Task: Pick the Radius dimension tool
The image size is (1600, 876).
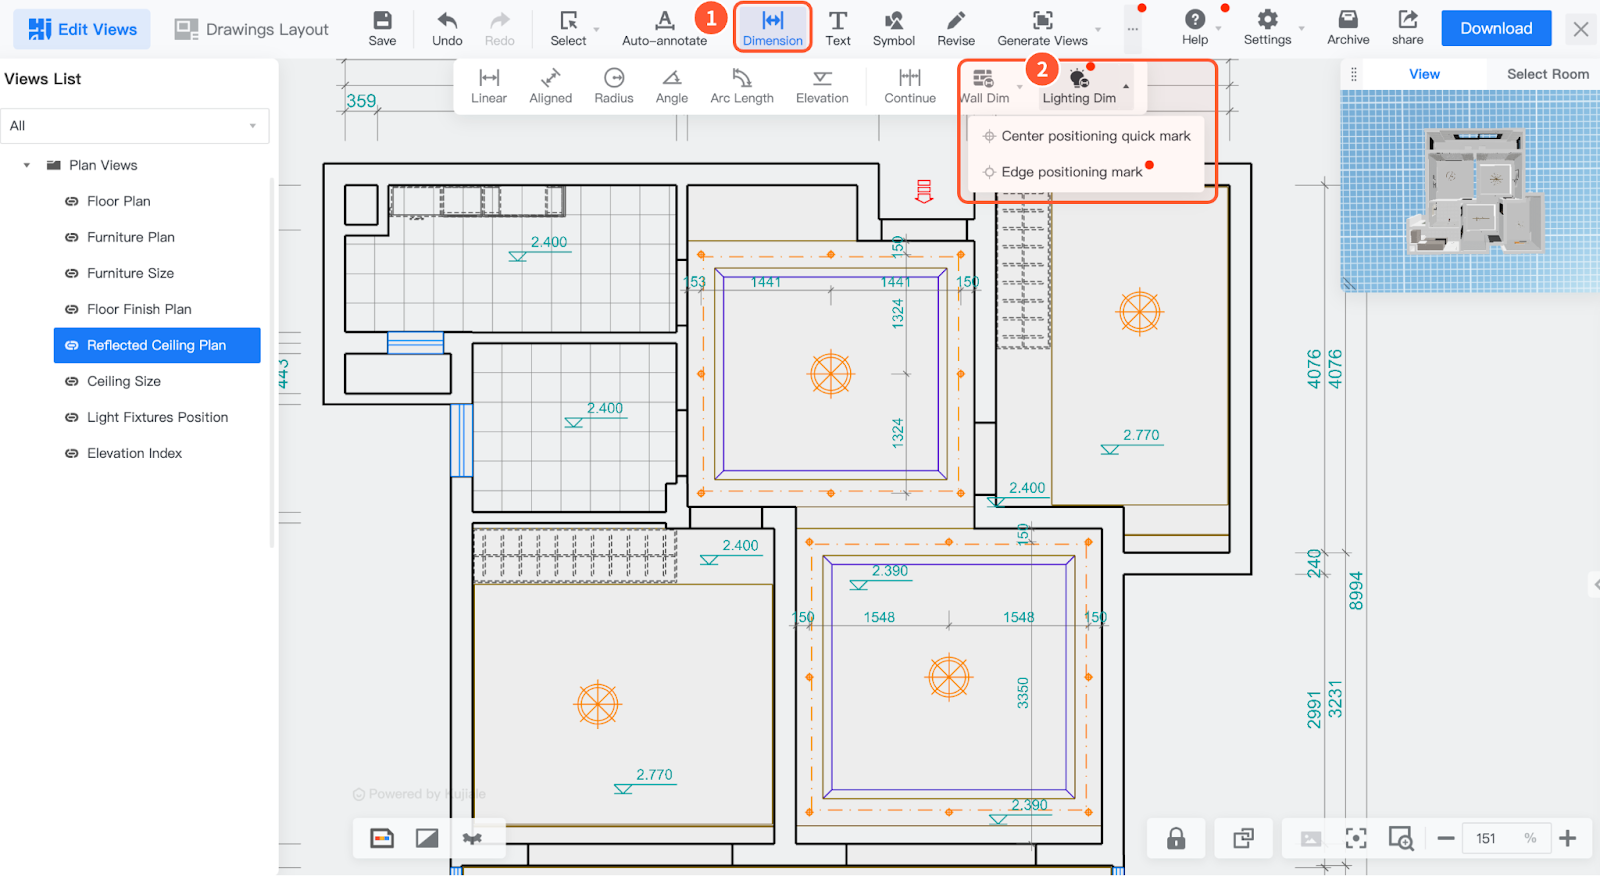Action: [x=613, y=86]
